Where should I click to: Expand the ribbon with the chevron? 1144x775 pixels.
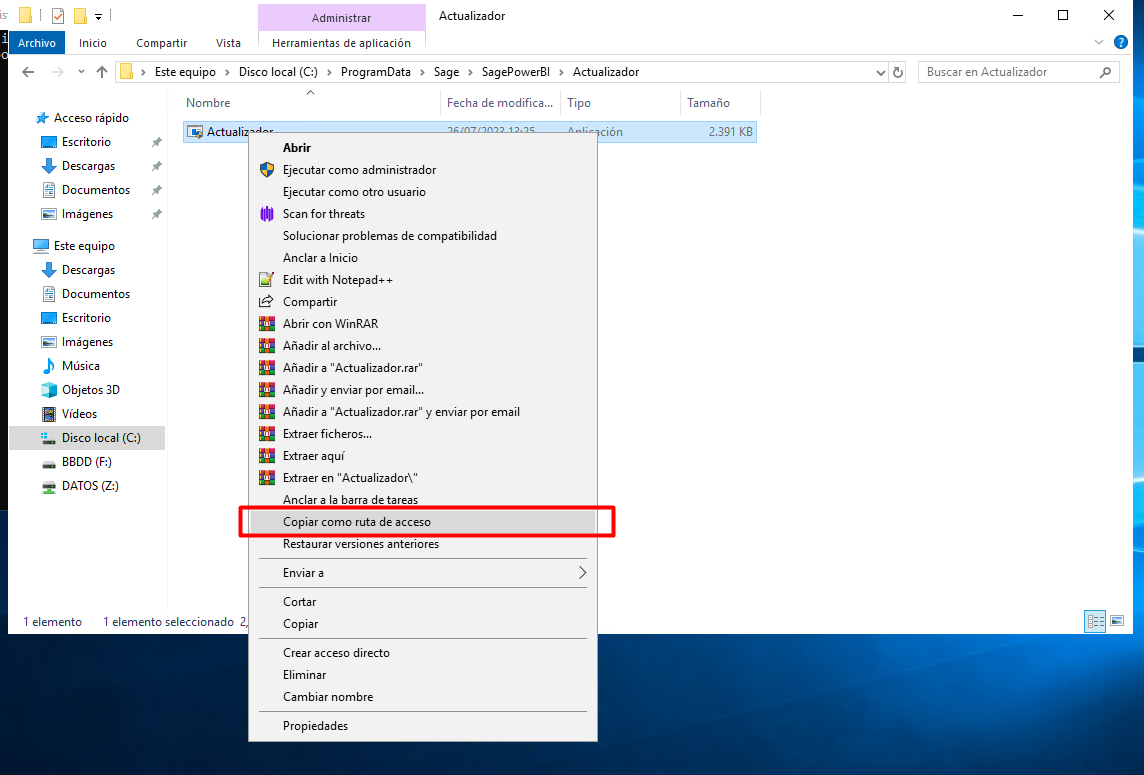click(x=1099, y=42)
